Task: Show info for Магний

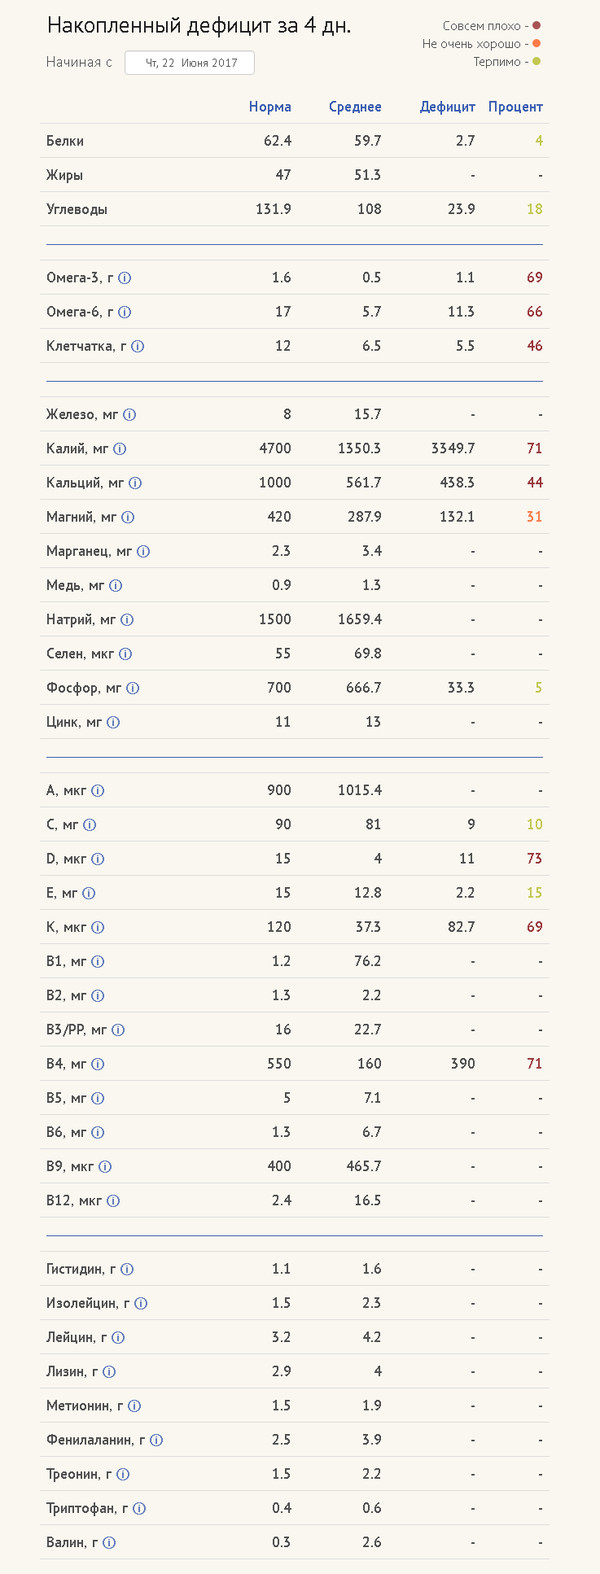Action: (x=127, y=517)
